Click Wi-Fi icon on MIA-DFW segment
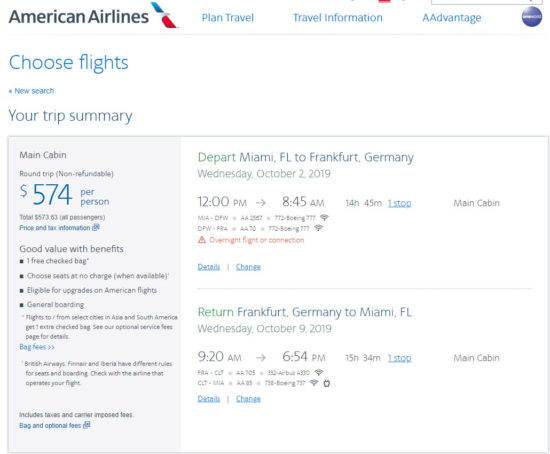Image resolution: width=550 pixels, height=454 pixels. tap(324, 218)
